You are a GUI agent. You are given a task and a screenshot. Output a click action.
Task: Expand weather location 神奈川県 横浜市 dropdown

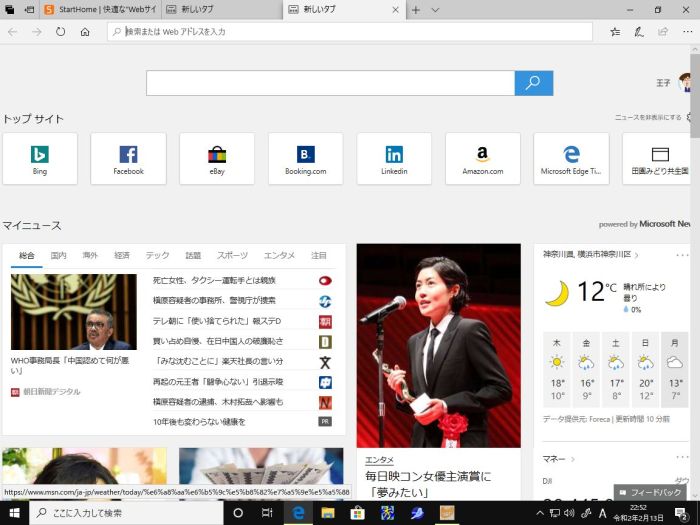(x=637, y=255)
